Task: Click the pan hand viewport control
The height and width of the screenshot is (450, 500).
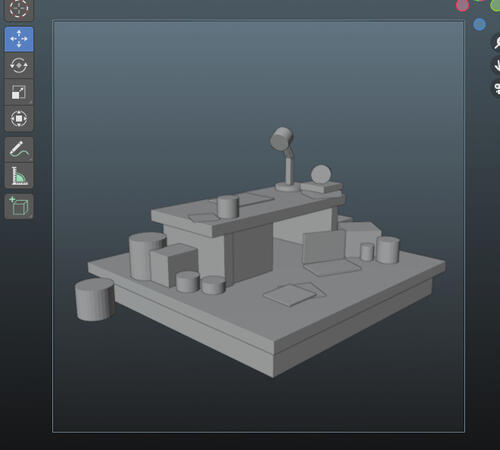Action: click(x=496, y=65)
